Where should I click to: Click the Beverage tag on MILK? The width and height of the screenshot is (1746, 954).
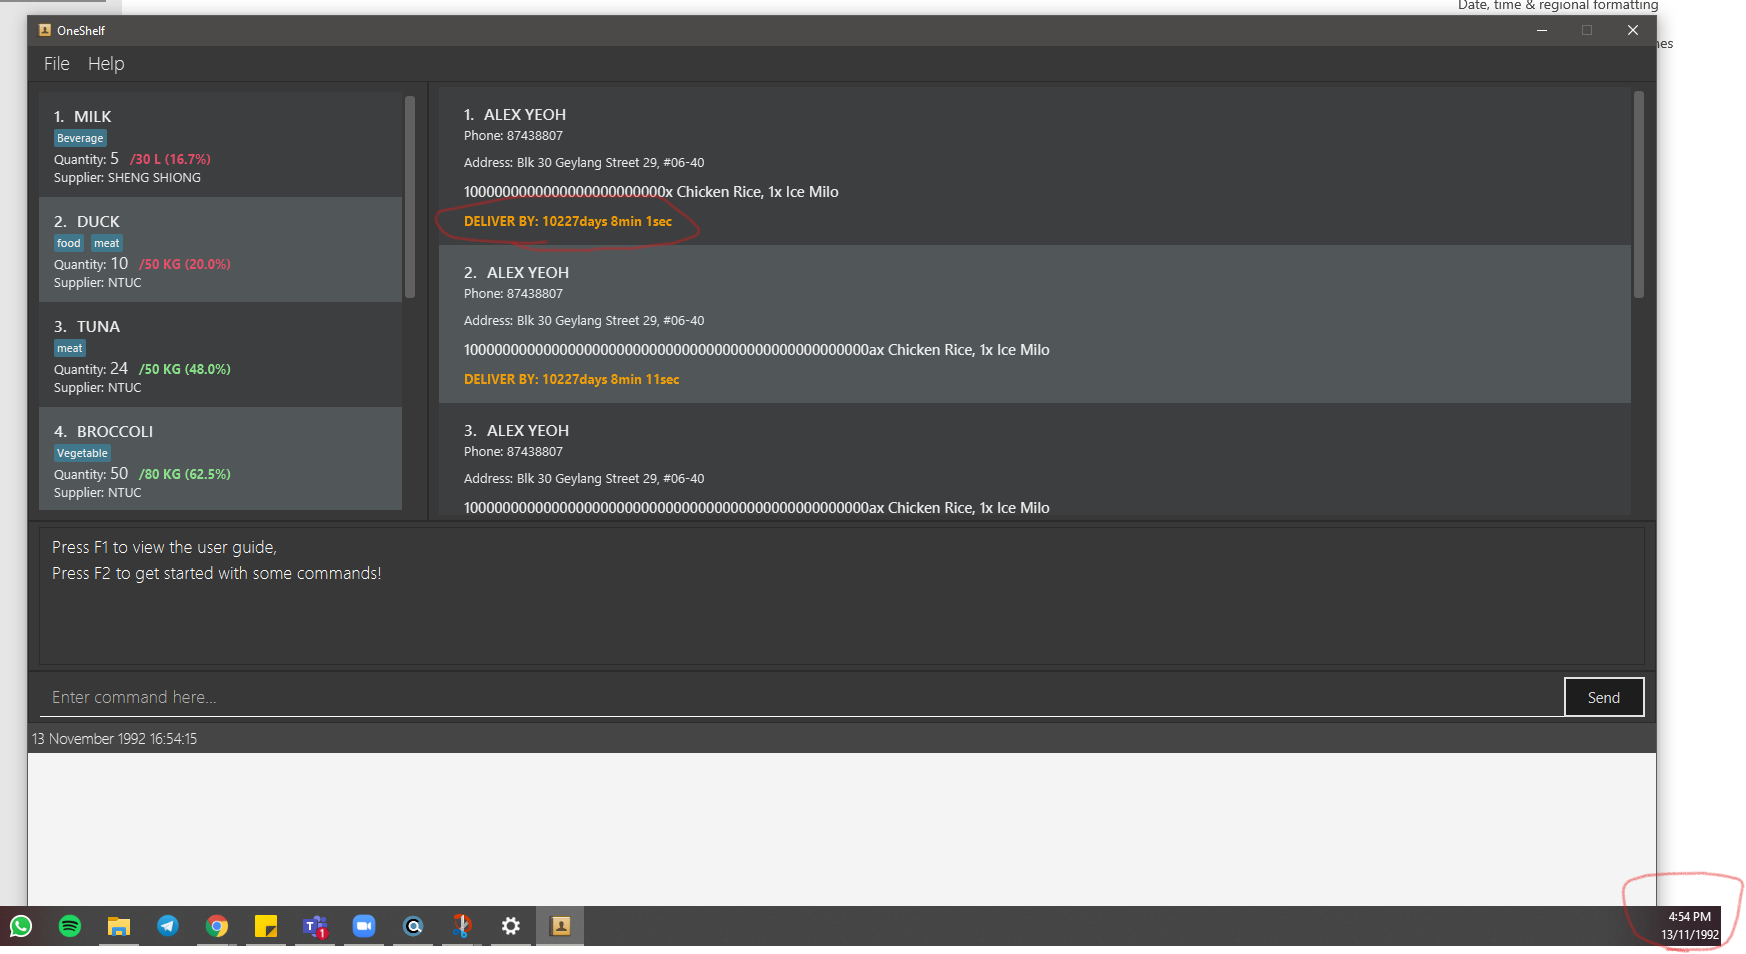(80, 138)
